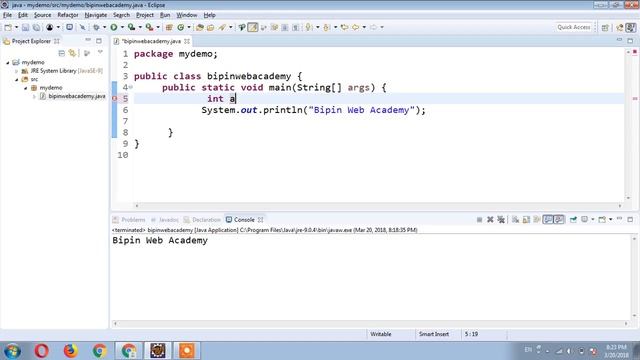Screen dimensions: 640x360
Task: Expand the bipinwebacademy.java tree node
Action: [x=34, y=97]
